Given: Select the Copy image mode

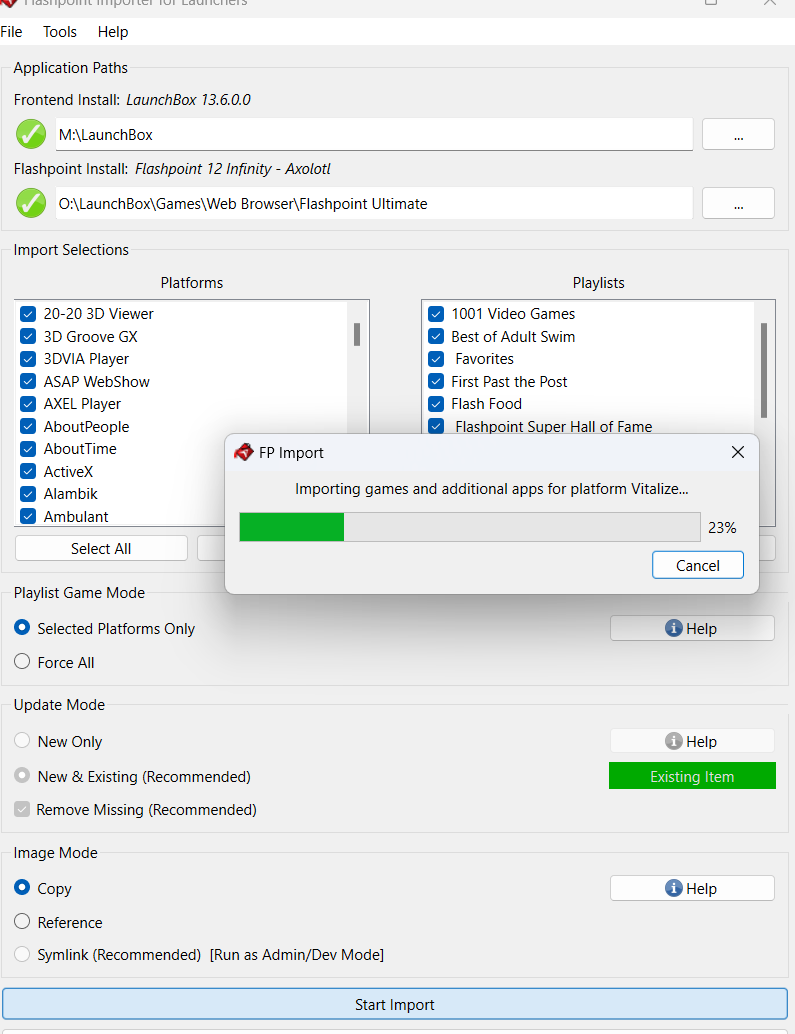Looking at the screenshot, I should click(22, 888).
